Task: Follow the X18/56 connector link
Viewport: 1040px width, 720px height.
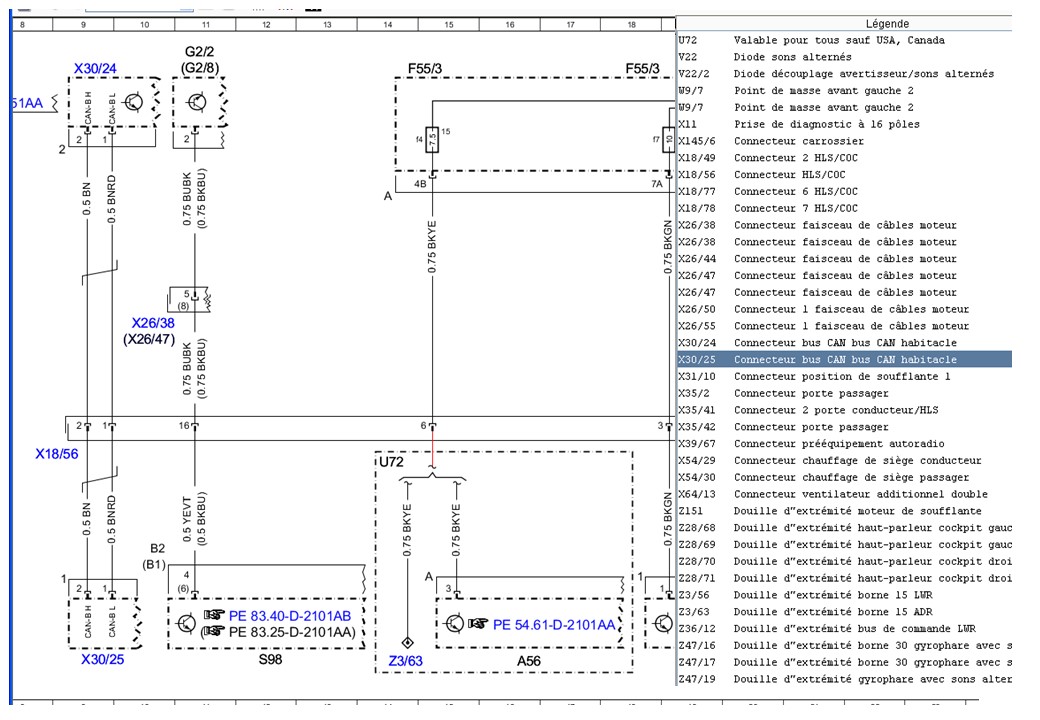Action: coord(56,454)
